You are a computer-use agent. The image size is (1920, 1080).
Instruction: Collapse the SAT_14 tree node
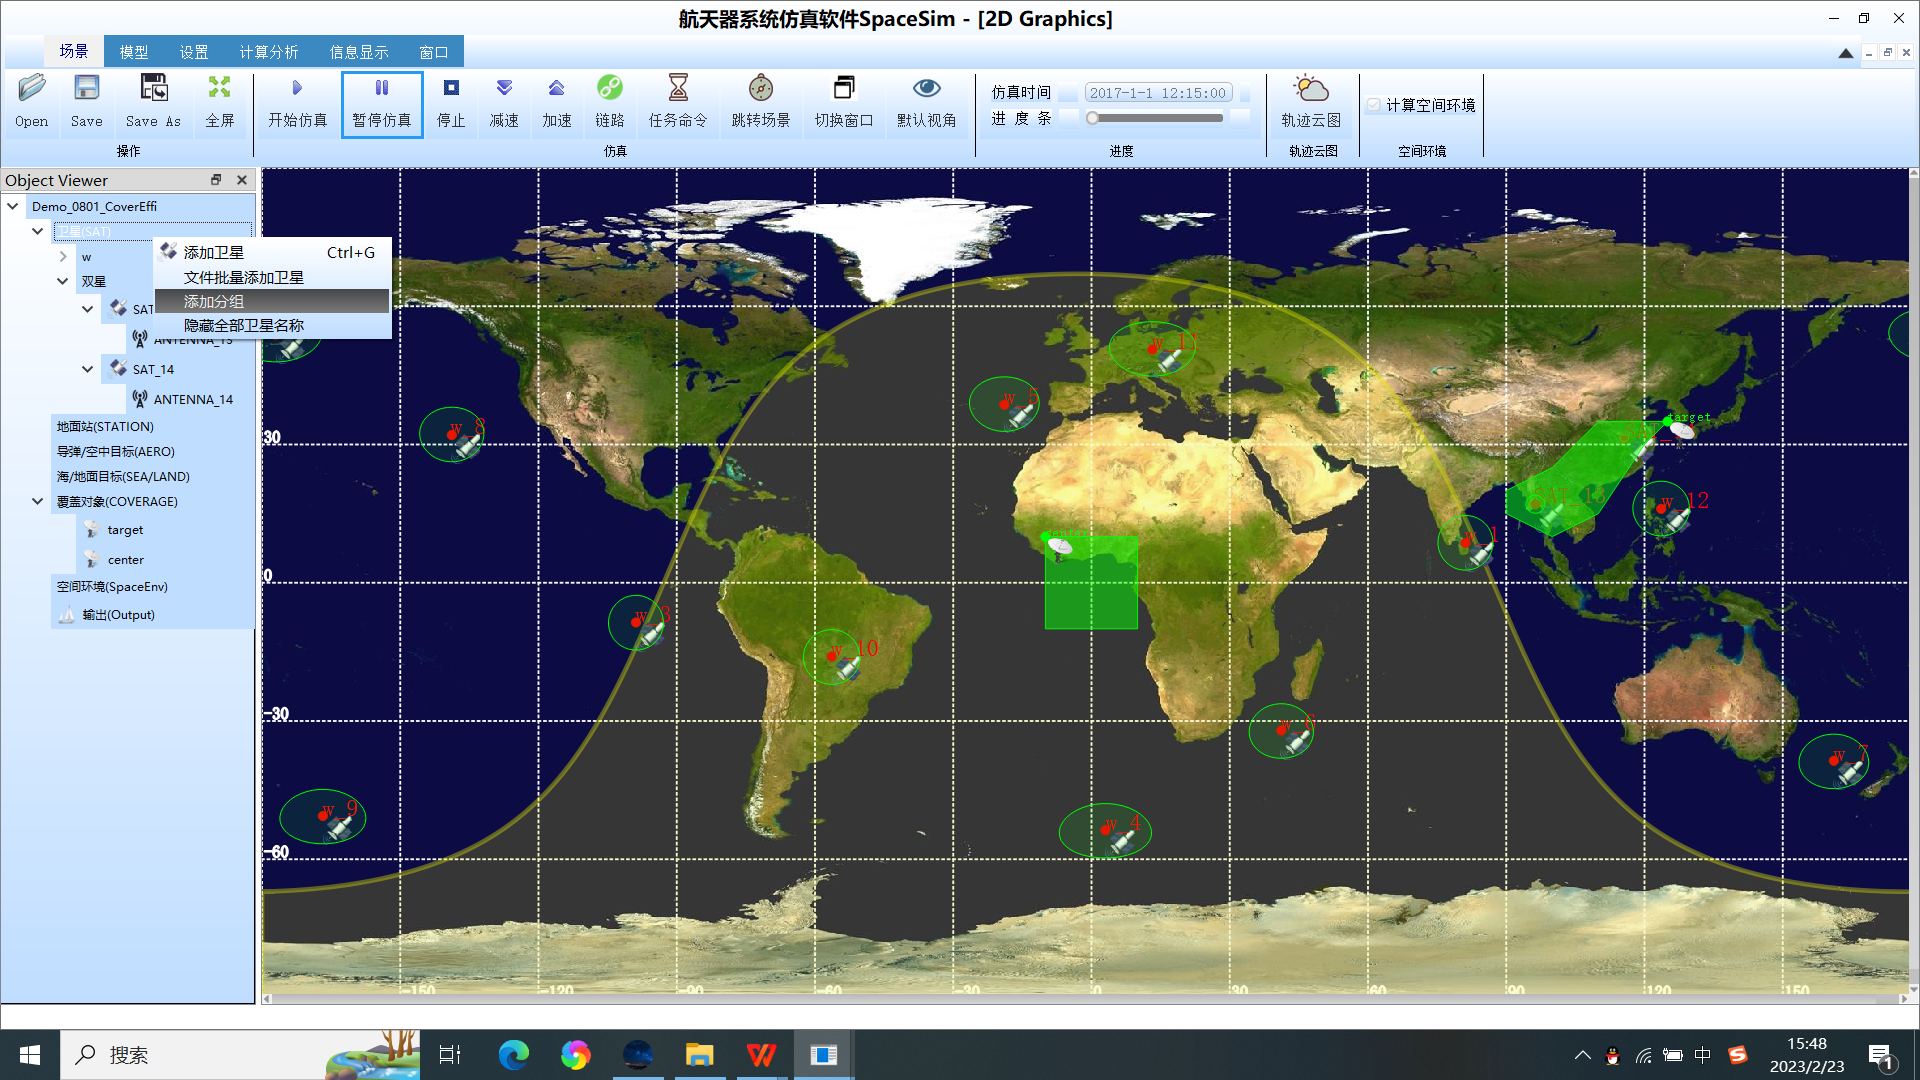(x=88, y=369)
